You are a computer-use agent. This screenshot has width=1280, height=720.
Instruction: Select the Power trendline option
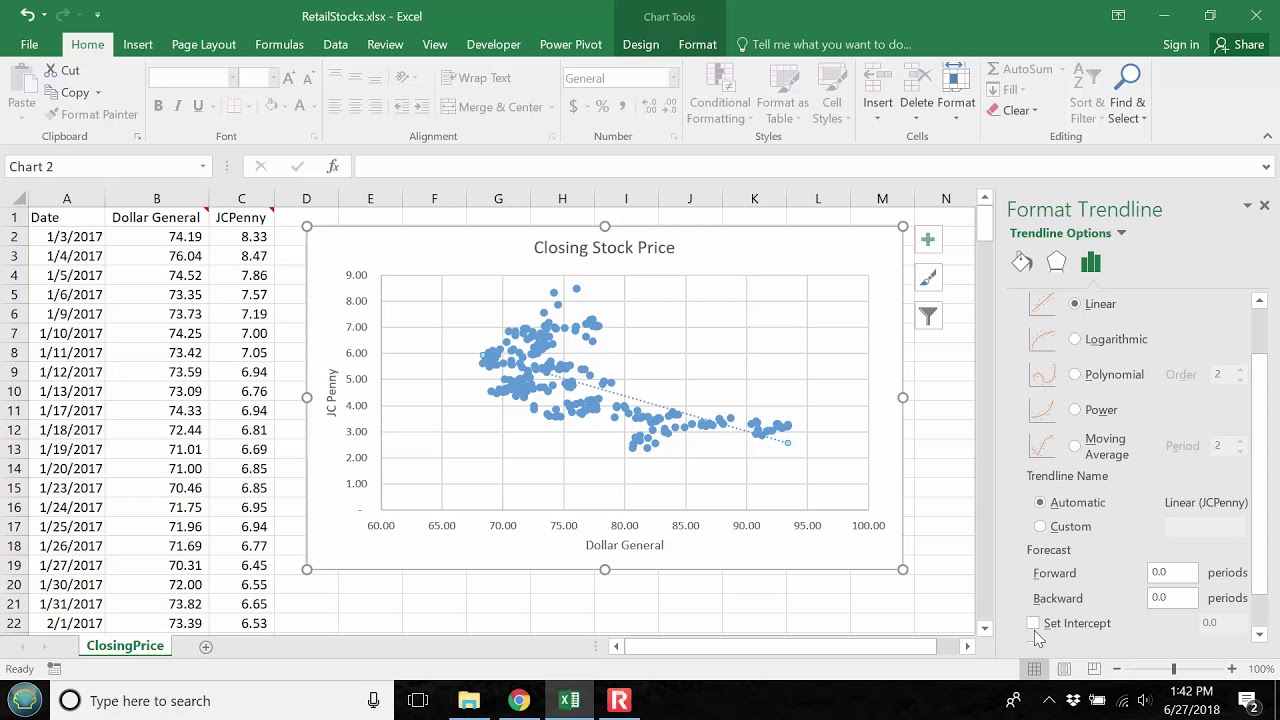1075,410
